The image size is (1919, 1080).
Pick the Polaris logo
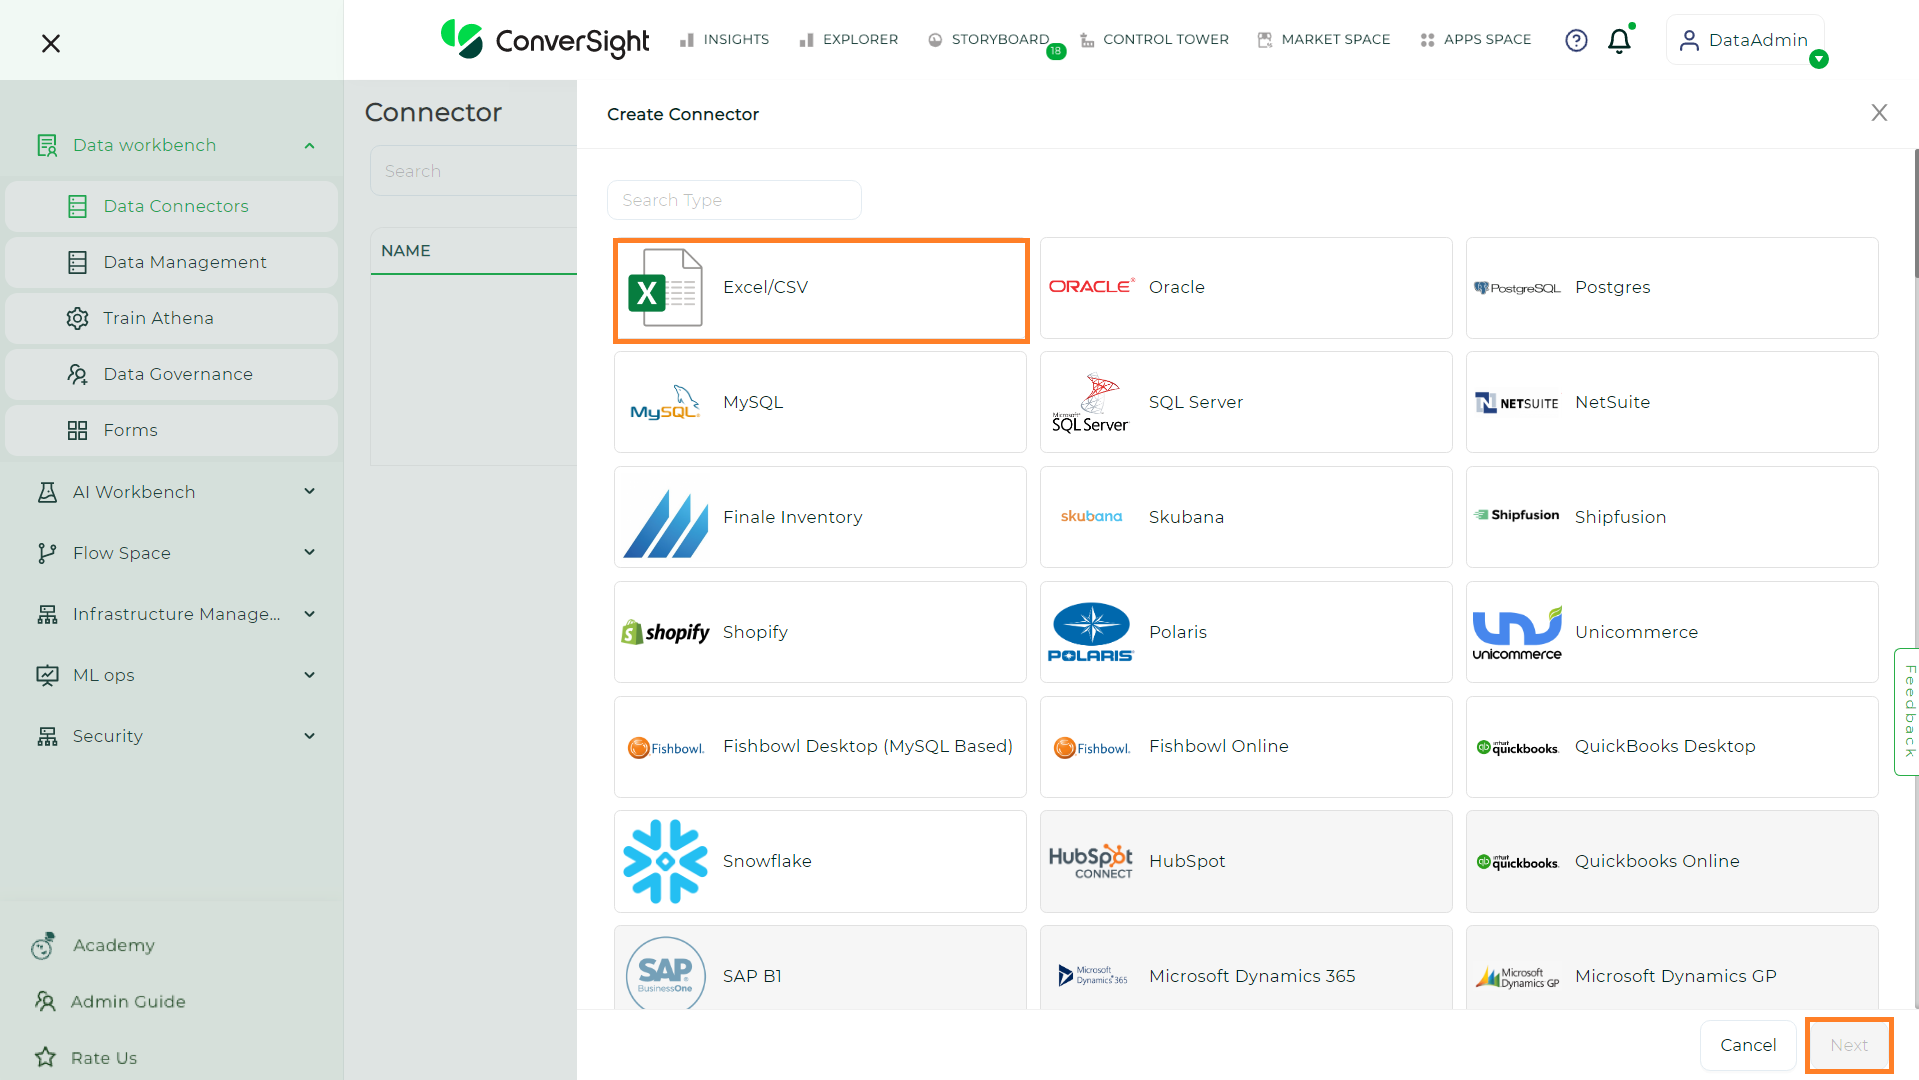tap(1091, 632)
